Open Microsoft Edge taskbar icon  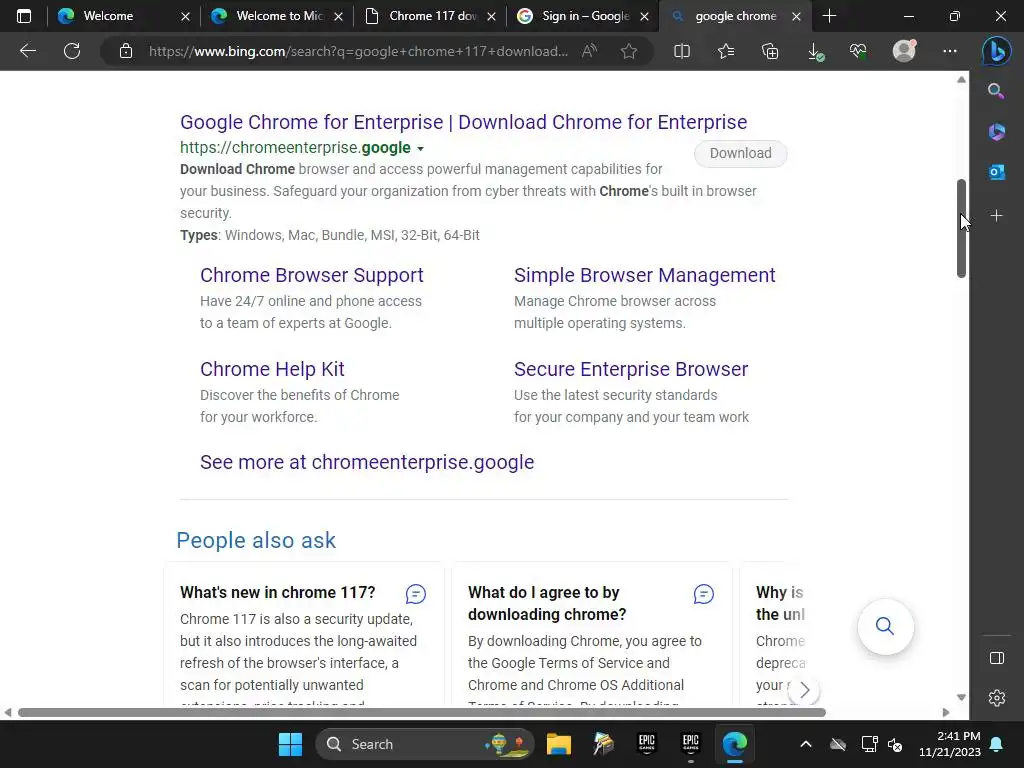[x=735, y=744]
